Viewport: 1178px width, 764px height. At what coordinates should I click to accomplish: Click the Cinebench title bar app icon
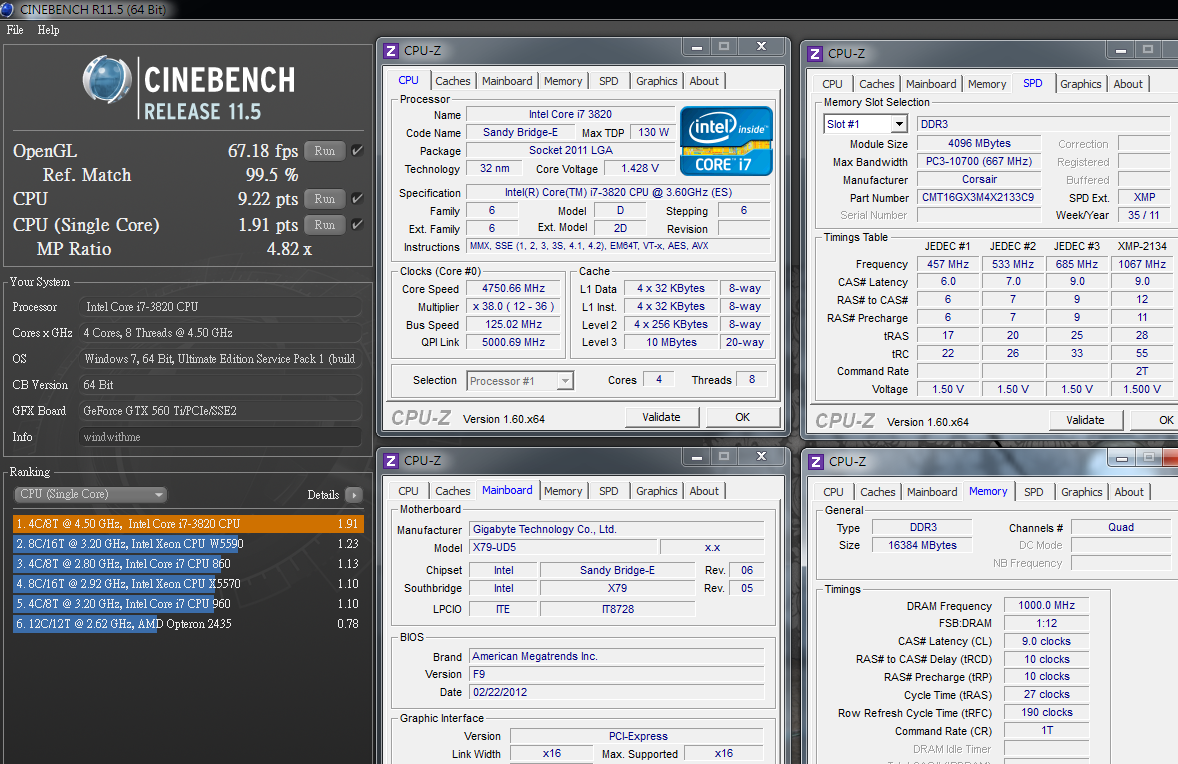(x=8, y=9)
